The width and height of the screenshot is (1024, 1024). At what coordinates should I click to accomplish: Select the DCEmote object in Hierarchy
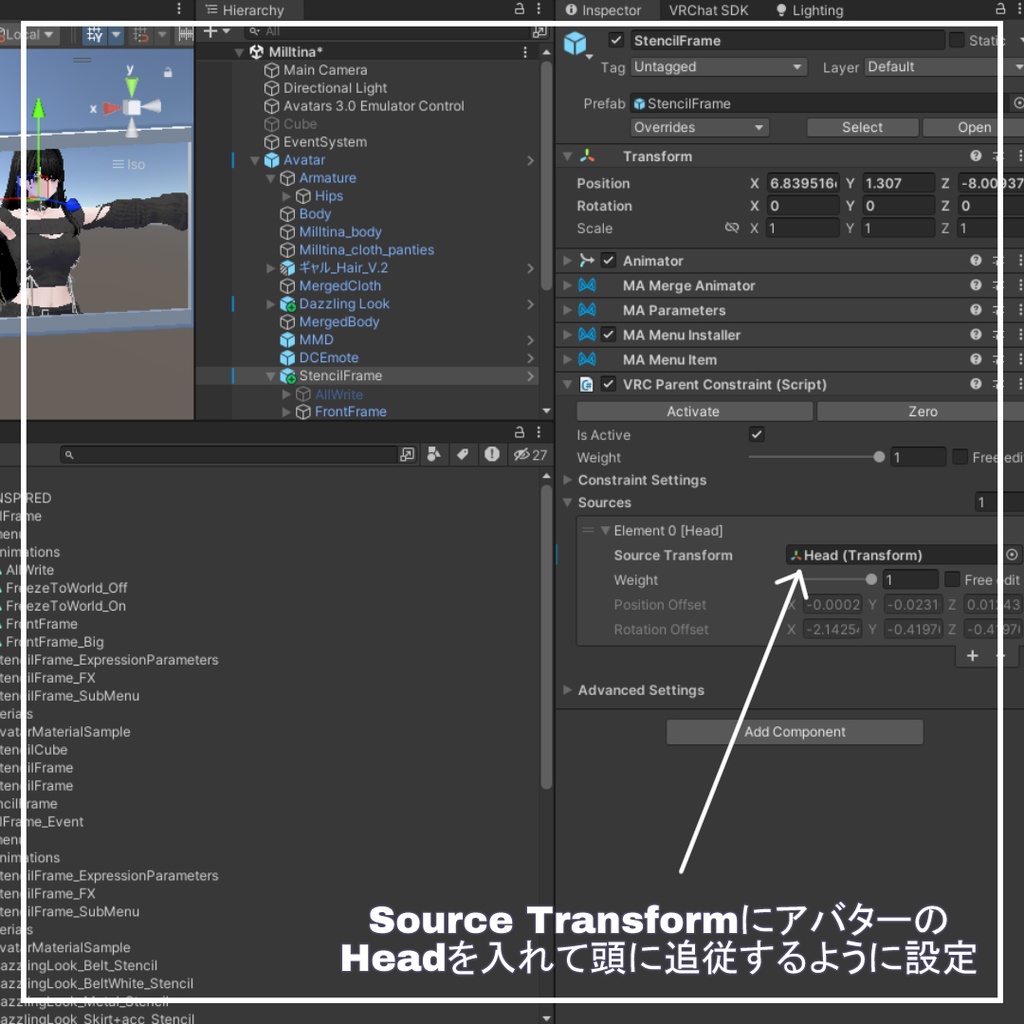pos(328,358)
